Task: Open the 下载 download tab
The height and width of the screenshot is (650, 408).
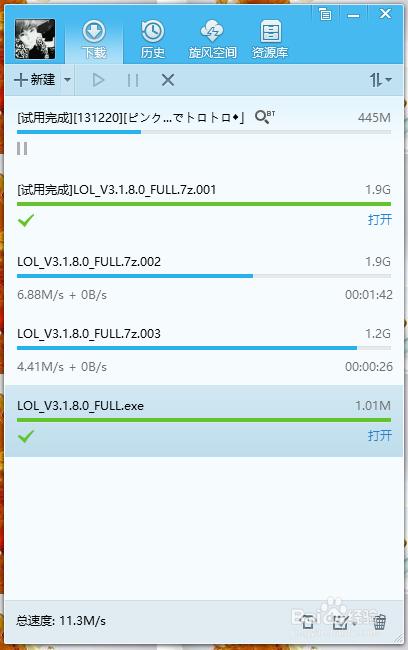Action: pyautogui.click(x=94, y=40)
